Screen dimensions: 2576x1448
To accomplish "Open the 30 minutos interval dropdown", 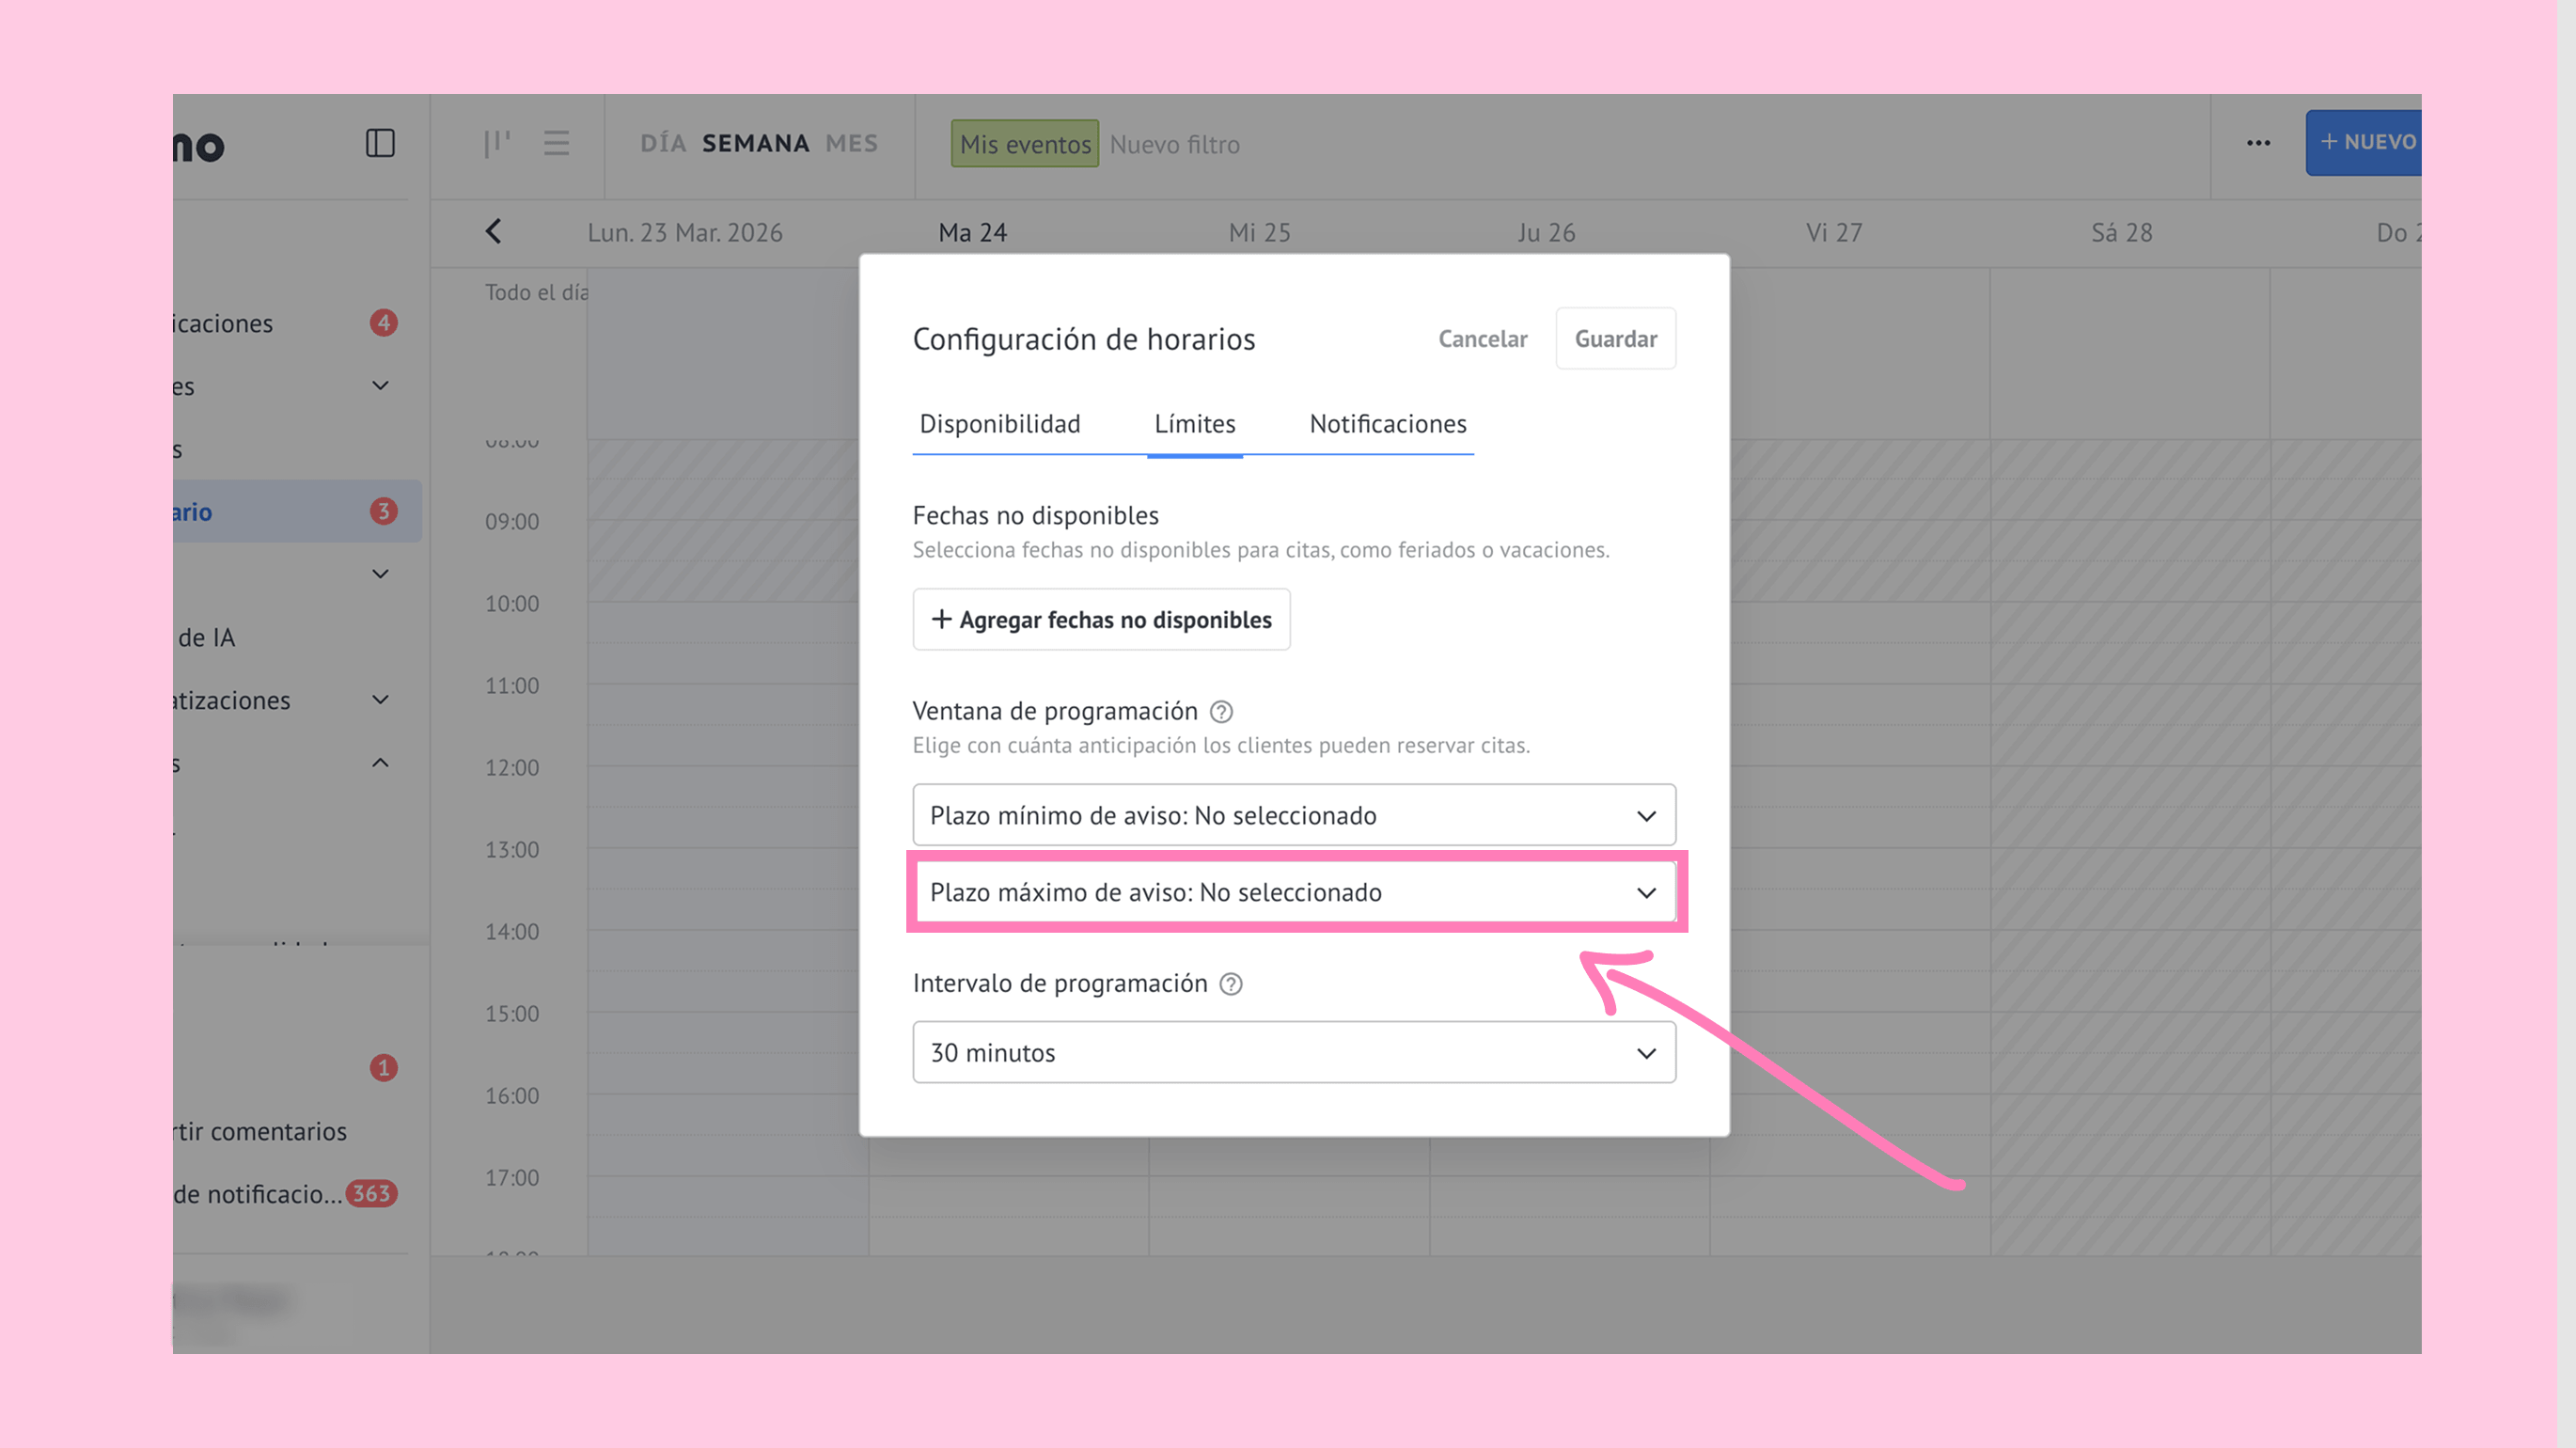I will (x=1293, y=1052).
